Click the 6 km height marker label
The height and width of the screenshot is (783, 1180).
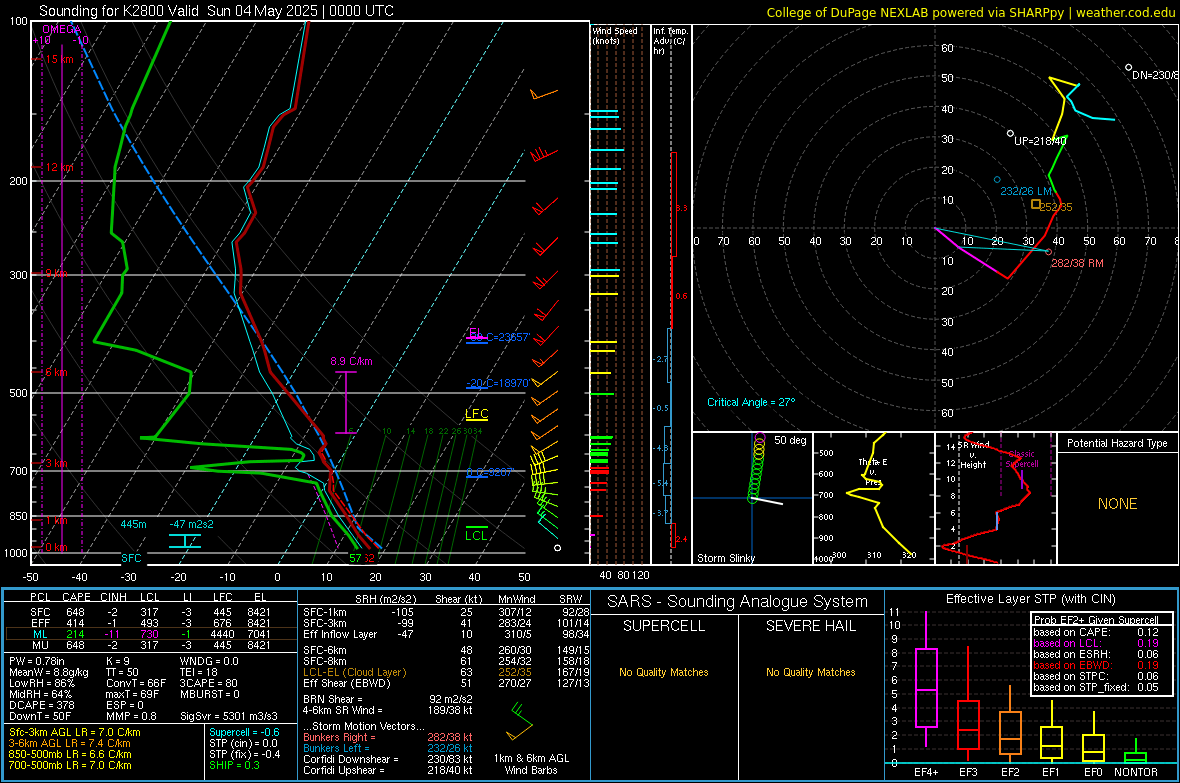coord(56,372)
